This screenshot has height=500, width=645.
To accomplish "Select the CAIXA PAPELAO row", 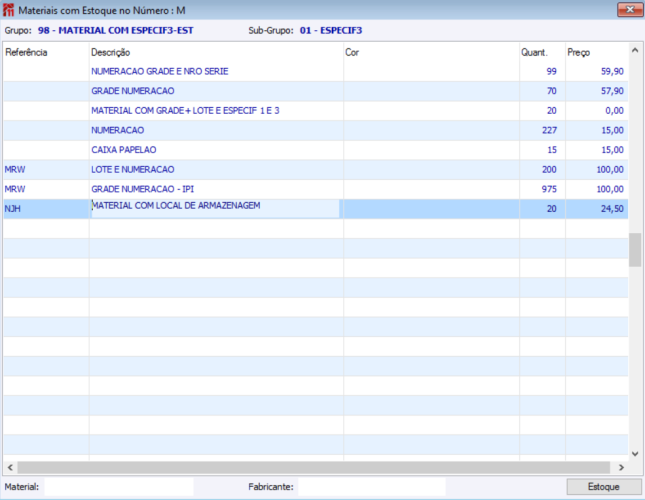I will click(316, 150).
